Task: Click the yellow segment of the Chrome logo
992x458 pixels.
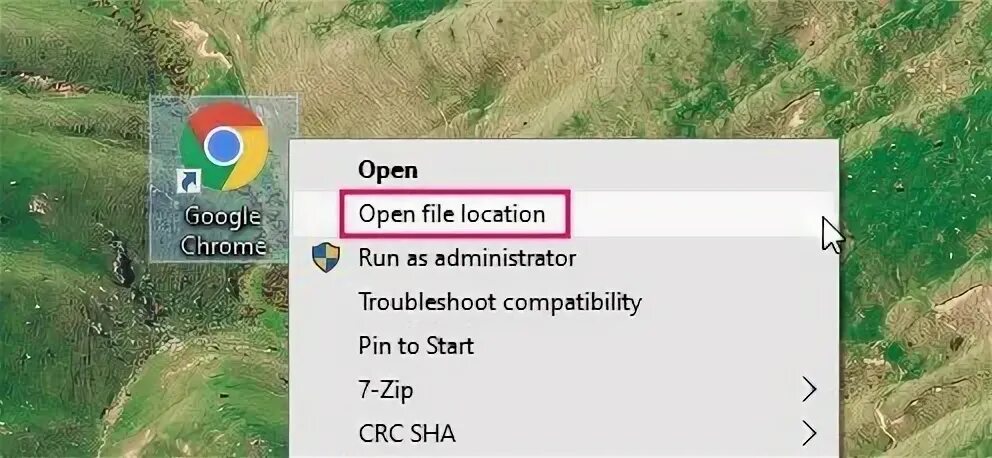Action: [x=250, y=163]
